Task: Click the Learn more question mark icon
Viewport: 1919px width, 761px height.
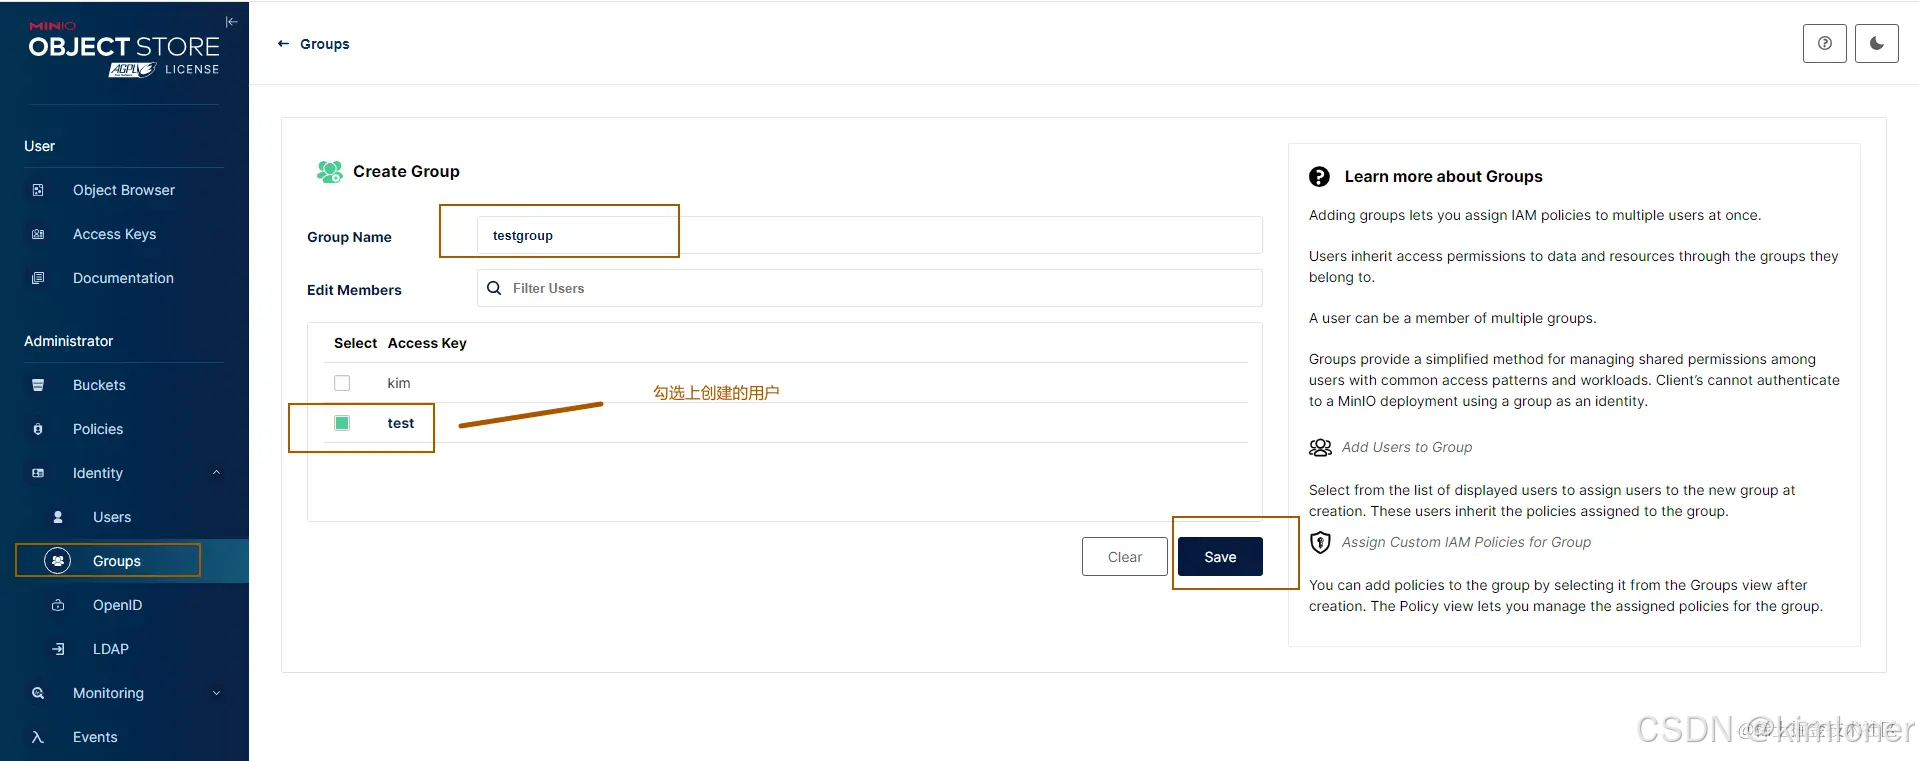Action: coord(1319,177)
